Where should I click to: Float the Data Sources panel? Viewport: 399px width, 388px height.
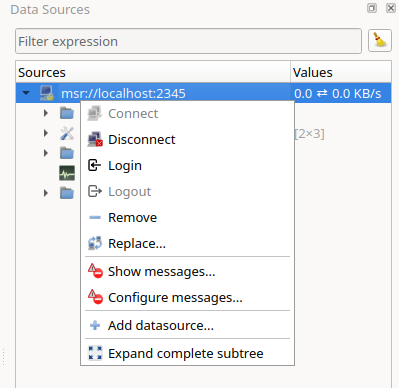coord(372,8)
